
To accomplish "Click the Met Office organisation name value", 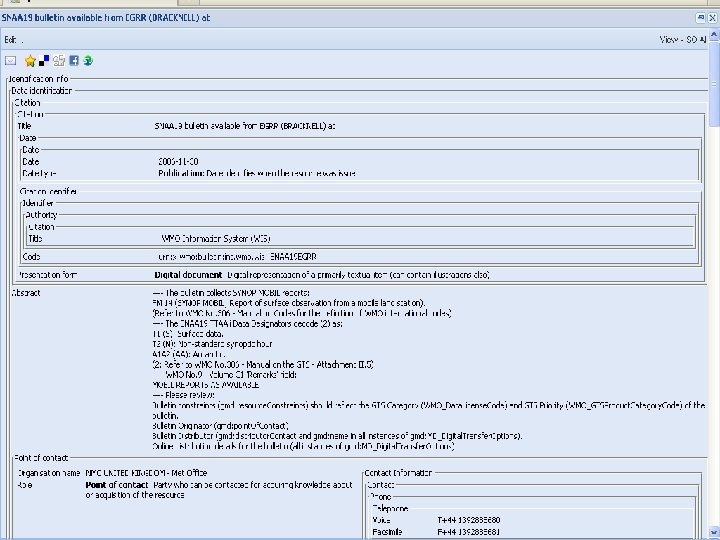I will click(x=146, y=473).
